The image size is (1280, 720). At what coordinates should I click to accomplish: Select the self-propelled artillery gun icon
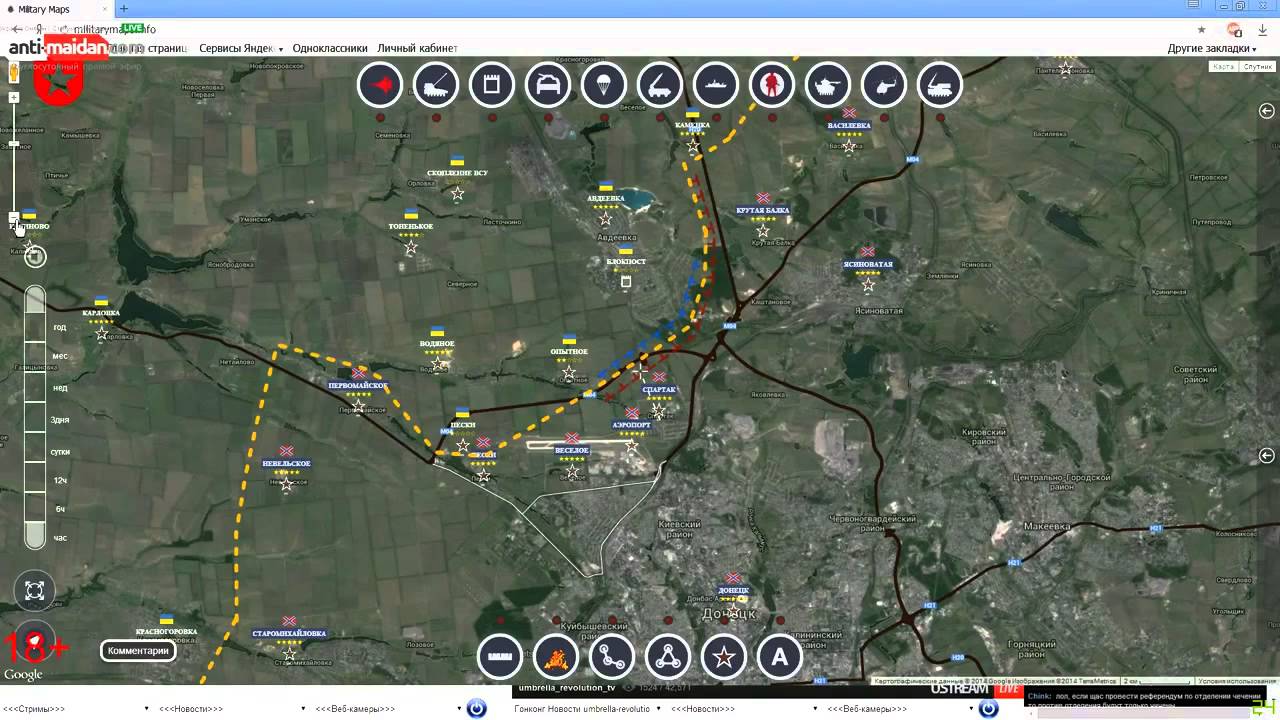click(x=436, y=86)
